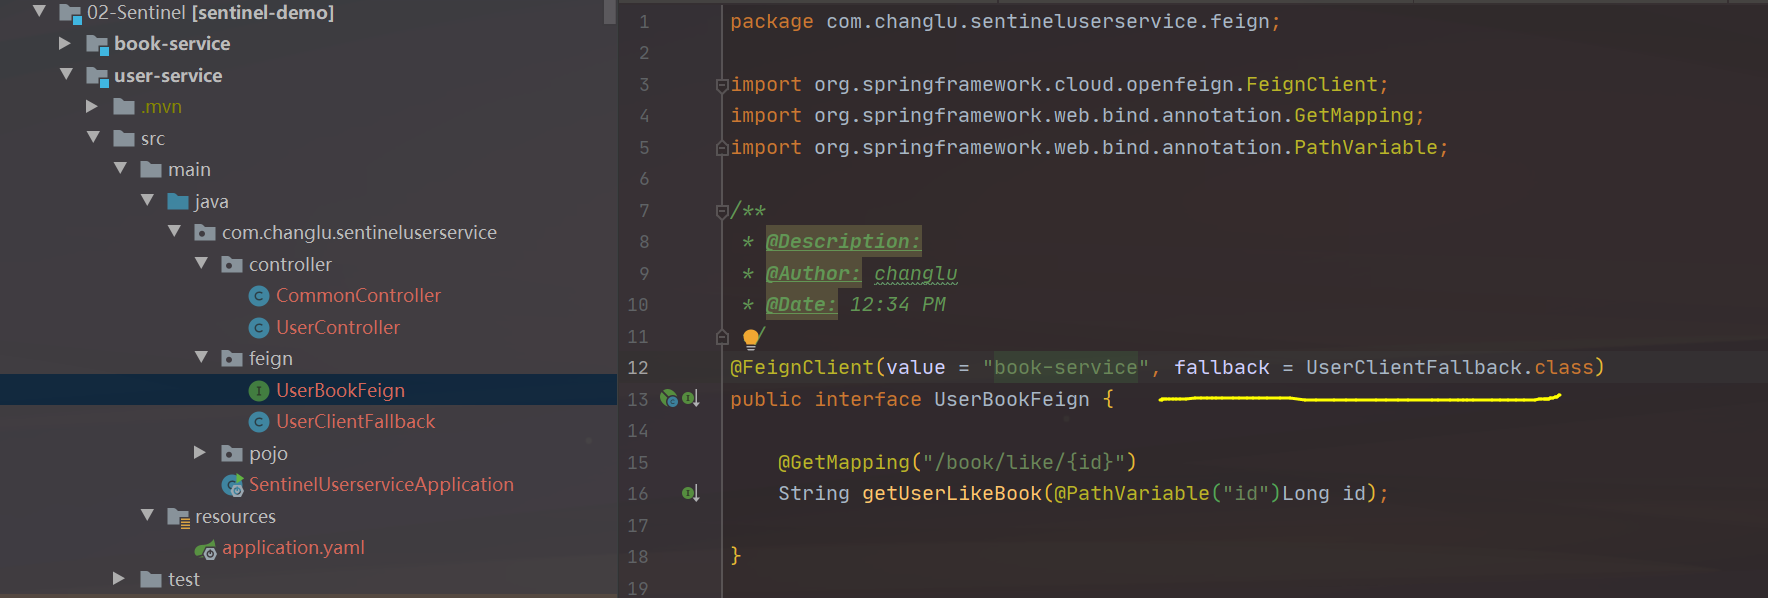Screen dimensions: 1768x598
Task: Collapse the java folder arrow
Action: tap(147, 200)
